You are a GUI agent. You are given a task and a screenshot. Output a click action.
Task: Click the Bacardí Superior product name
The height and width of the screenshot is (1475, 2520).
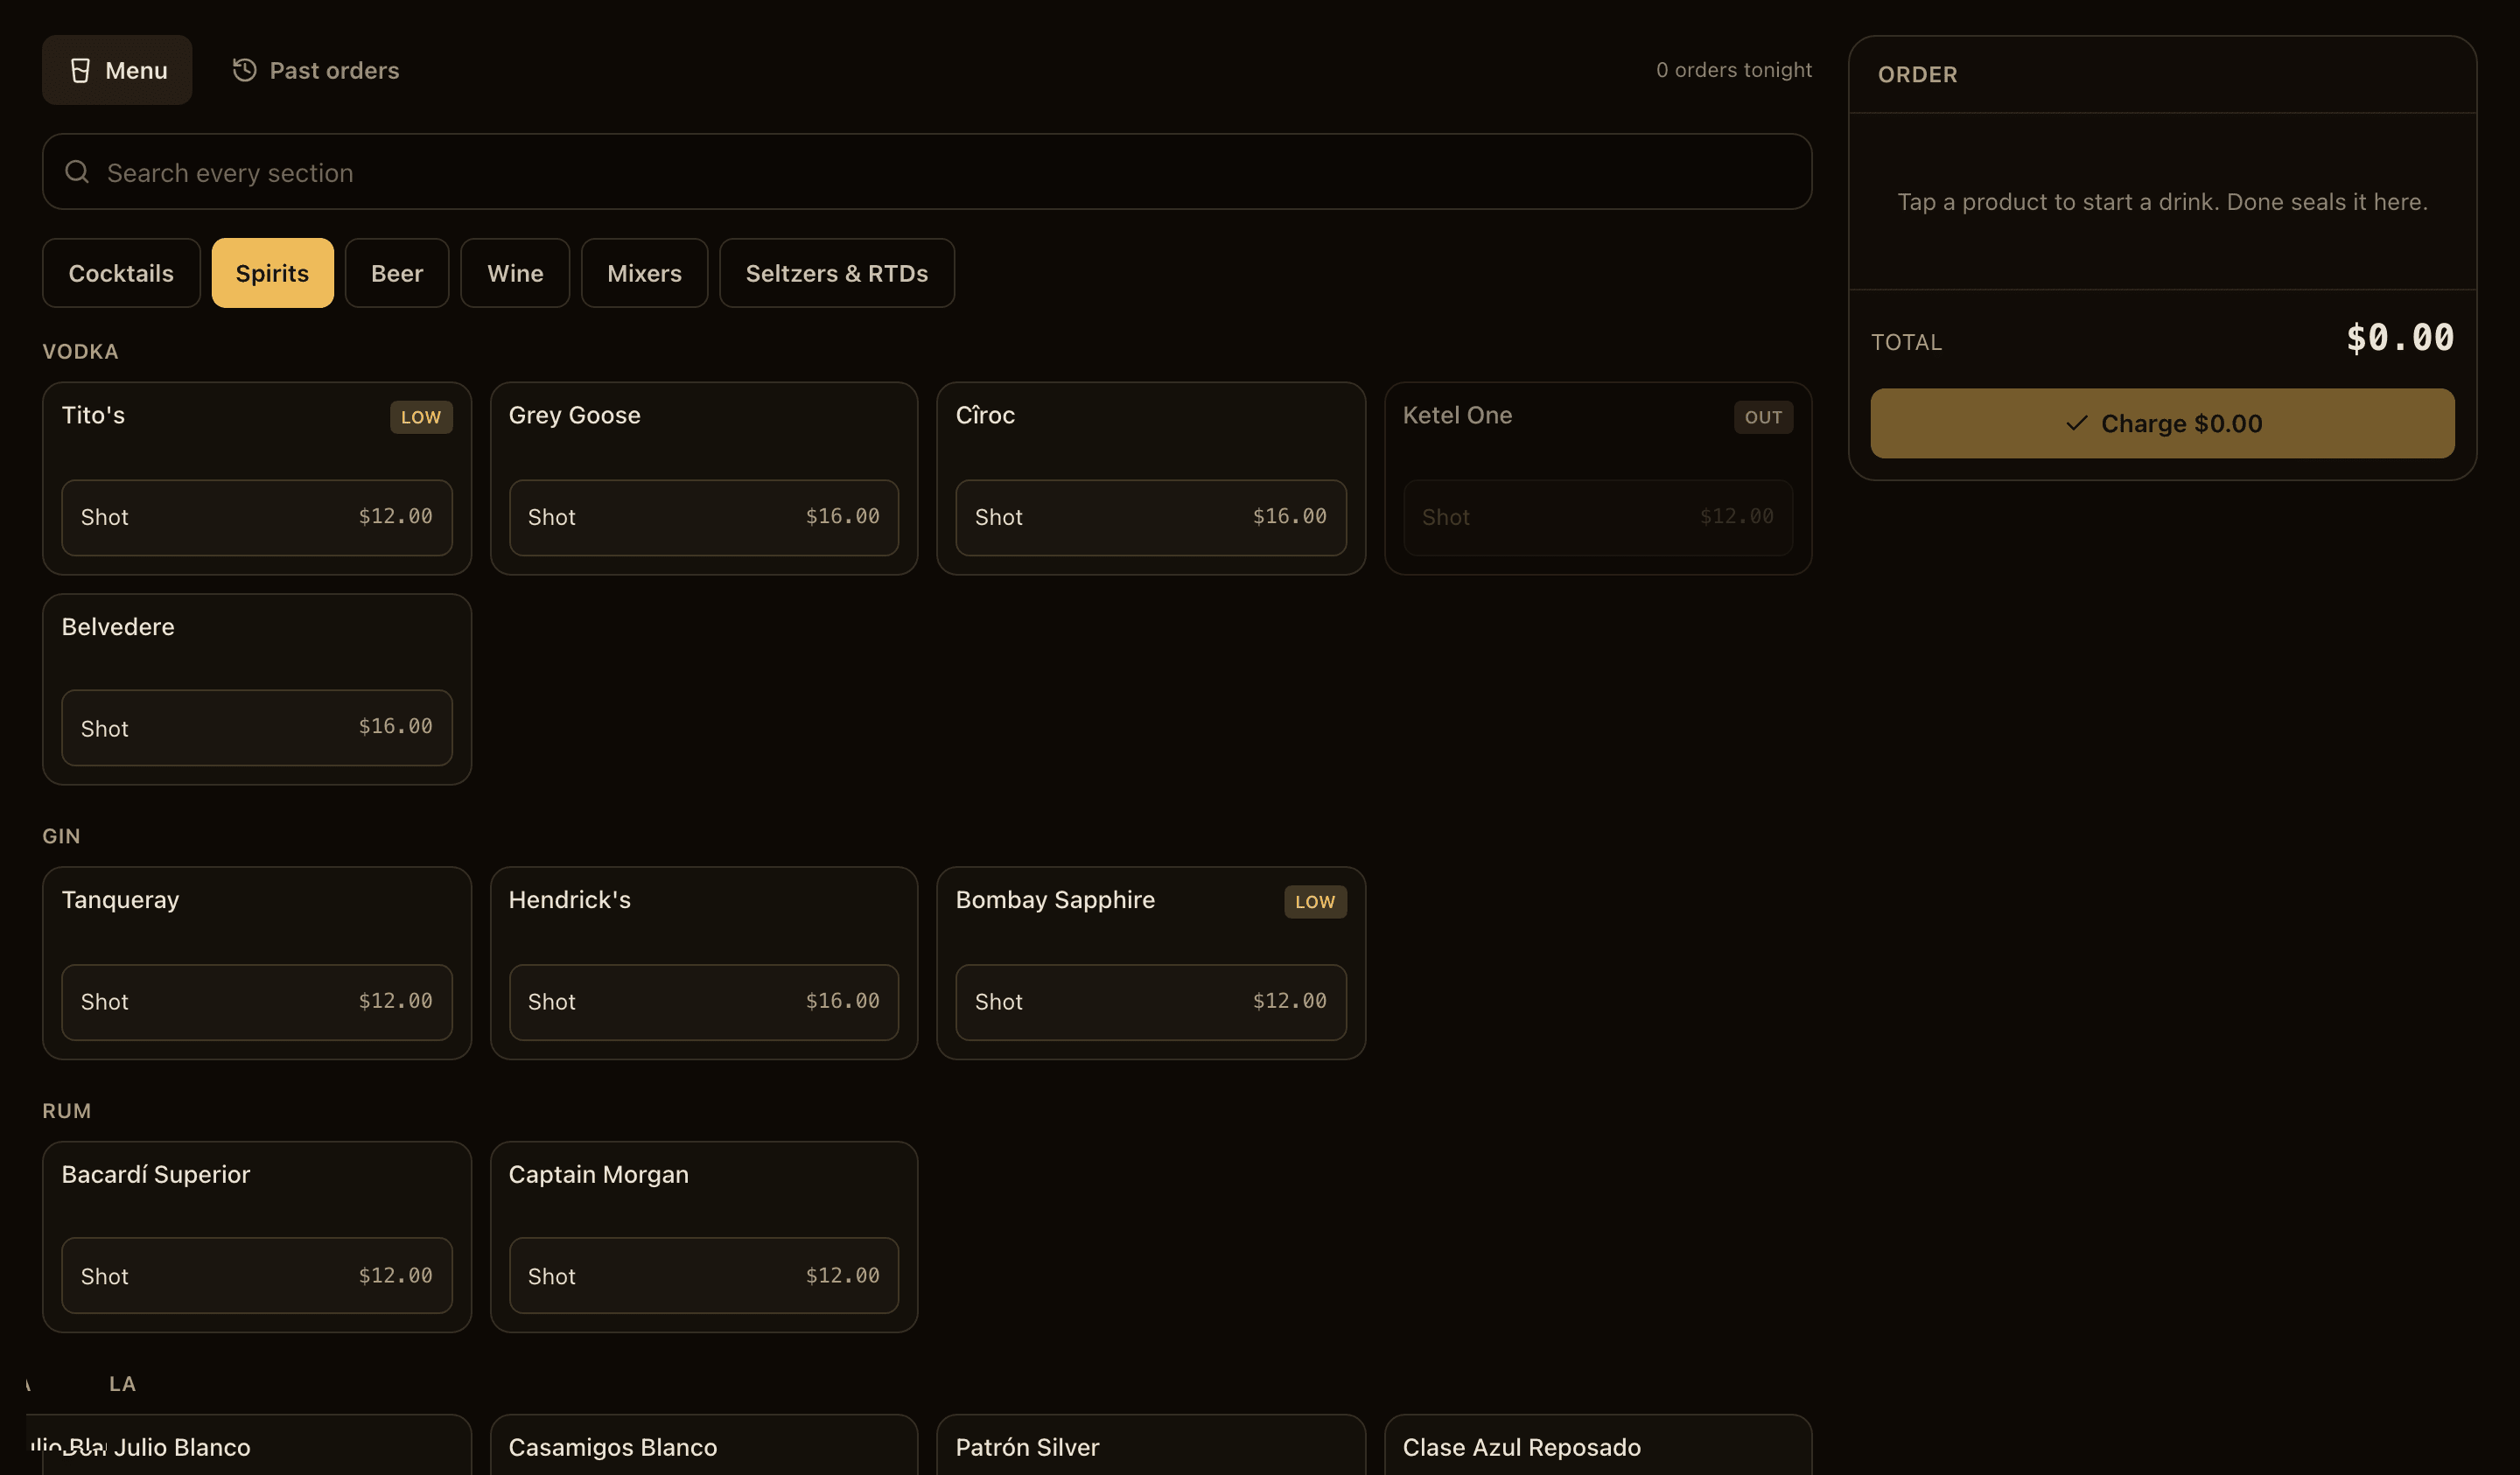[155, 1174]
